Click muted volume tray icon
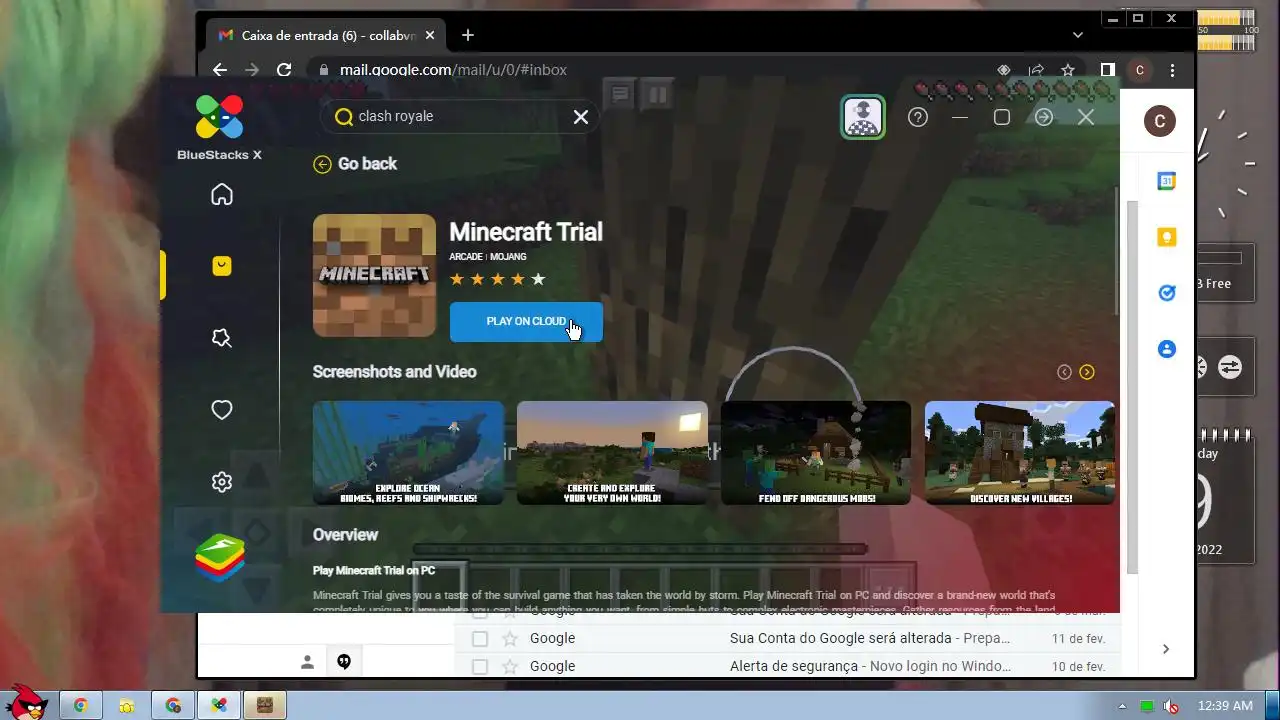1280x720 pixels. coord(1171,706)
